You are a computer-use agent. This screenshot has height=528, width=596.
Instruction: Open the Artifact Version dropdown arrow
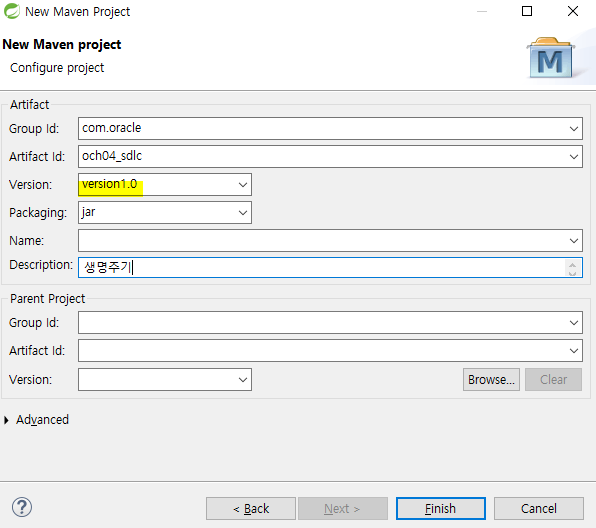[243, 185]
